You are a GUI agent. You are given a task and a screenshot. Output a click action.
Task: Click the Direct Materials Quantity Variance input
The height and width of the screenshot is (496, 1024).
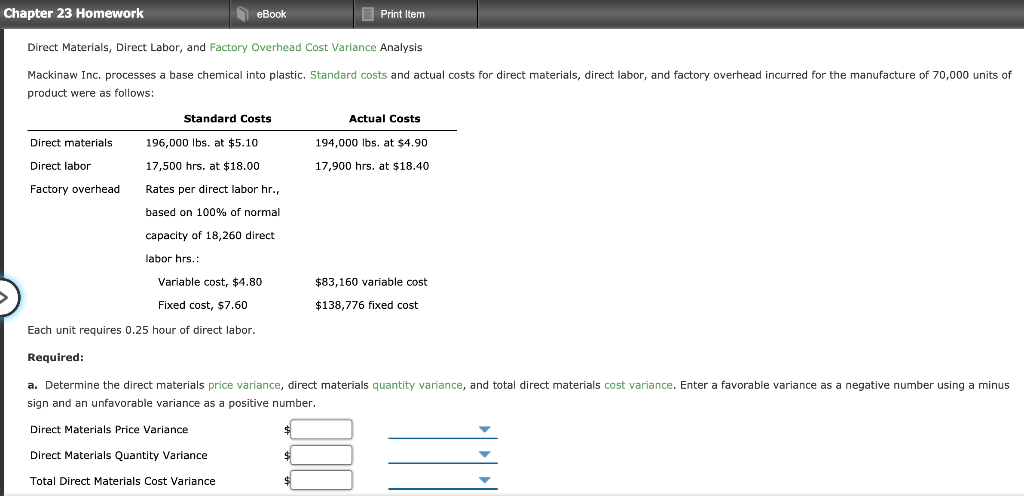322,455
